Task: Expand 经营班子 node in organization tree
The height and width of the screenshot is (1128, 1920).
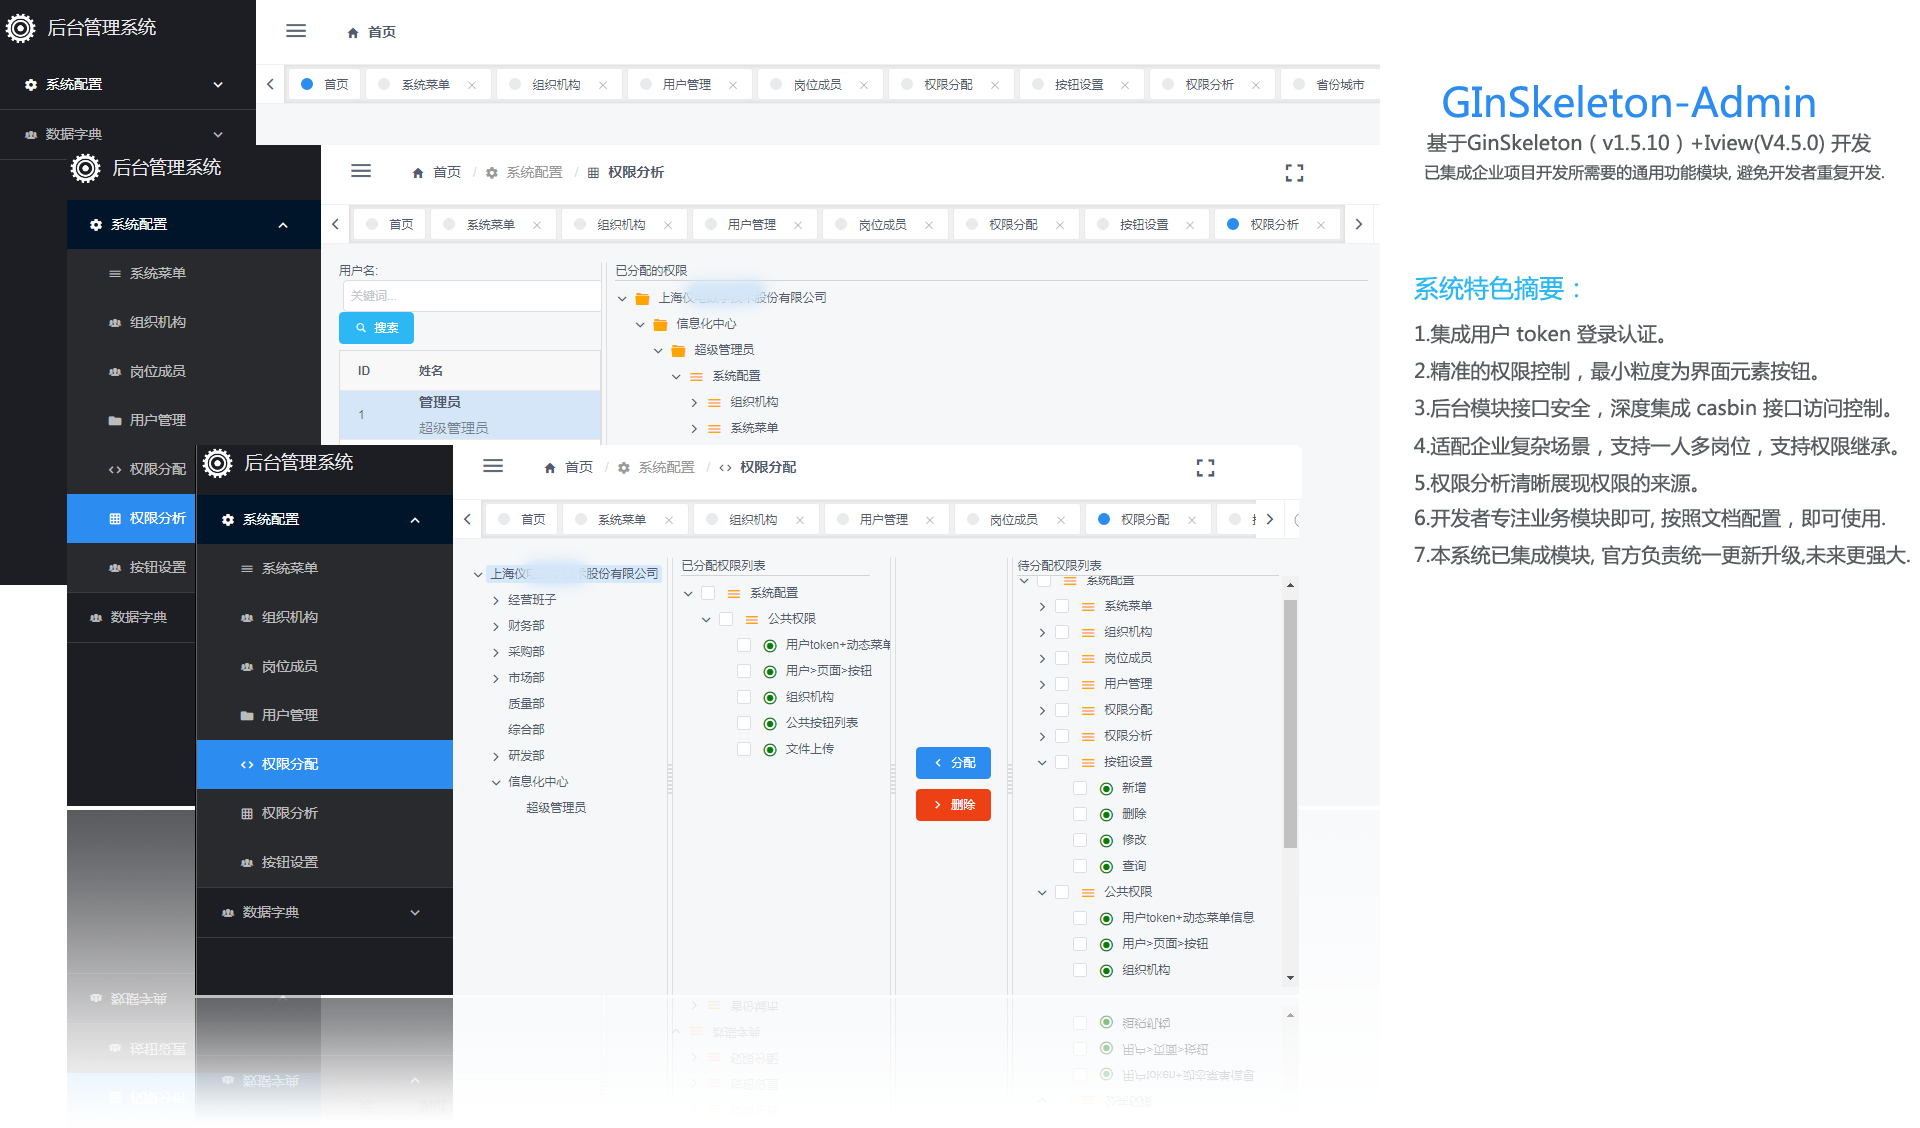Action: (496, 600)
